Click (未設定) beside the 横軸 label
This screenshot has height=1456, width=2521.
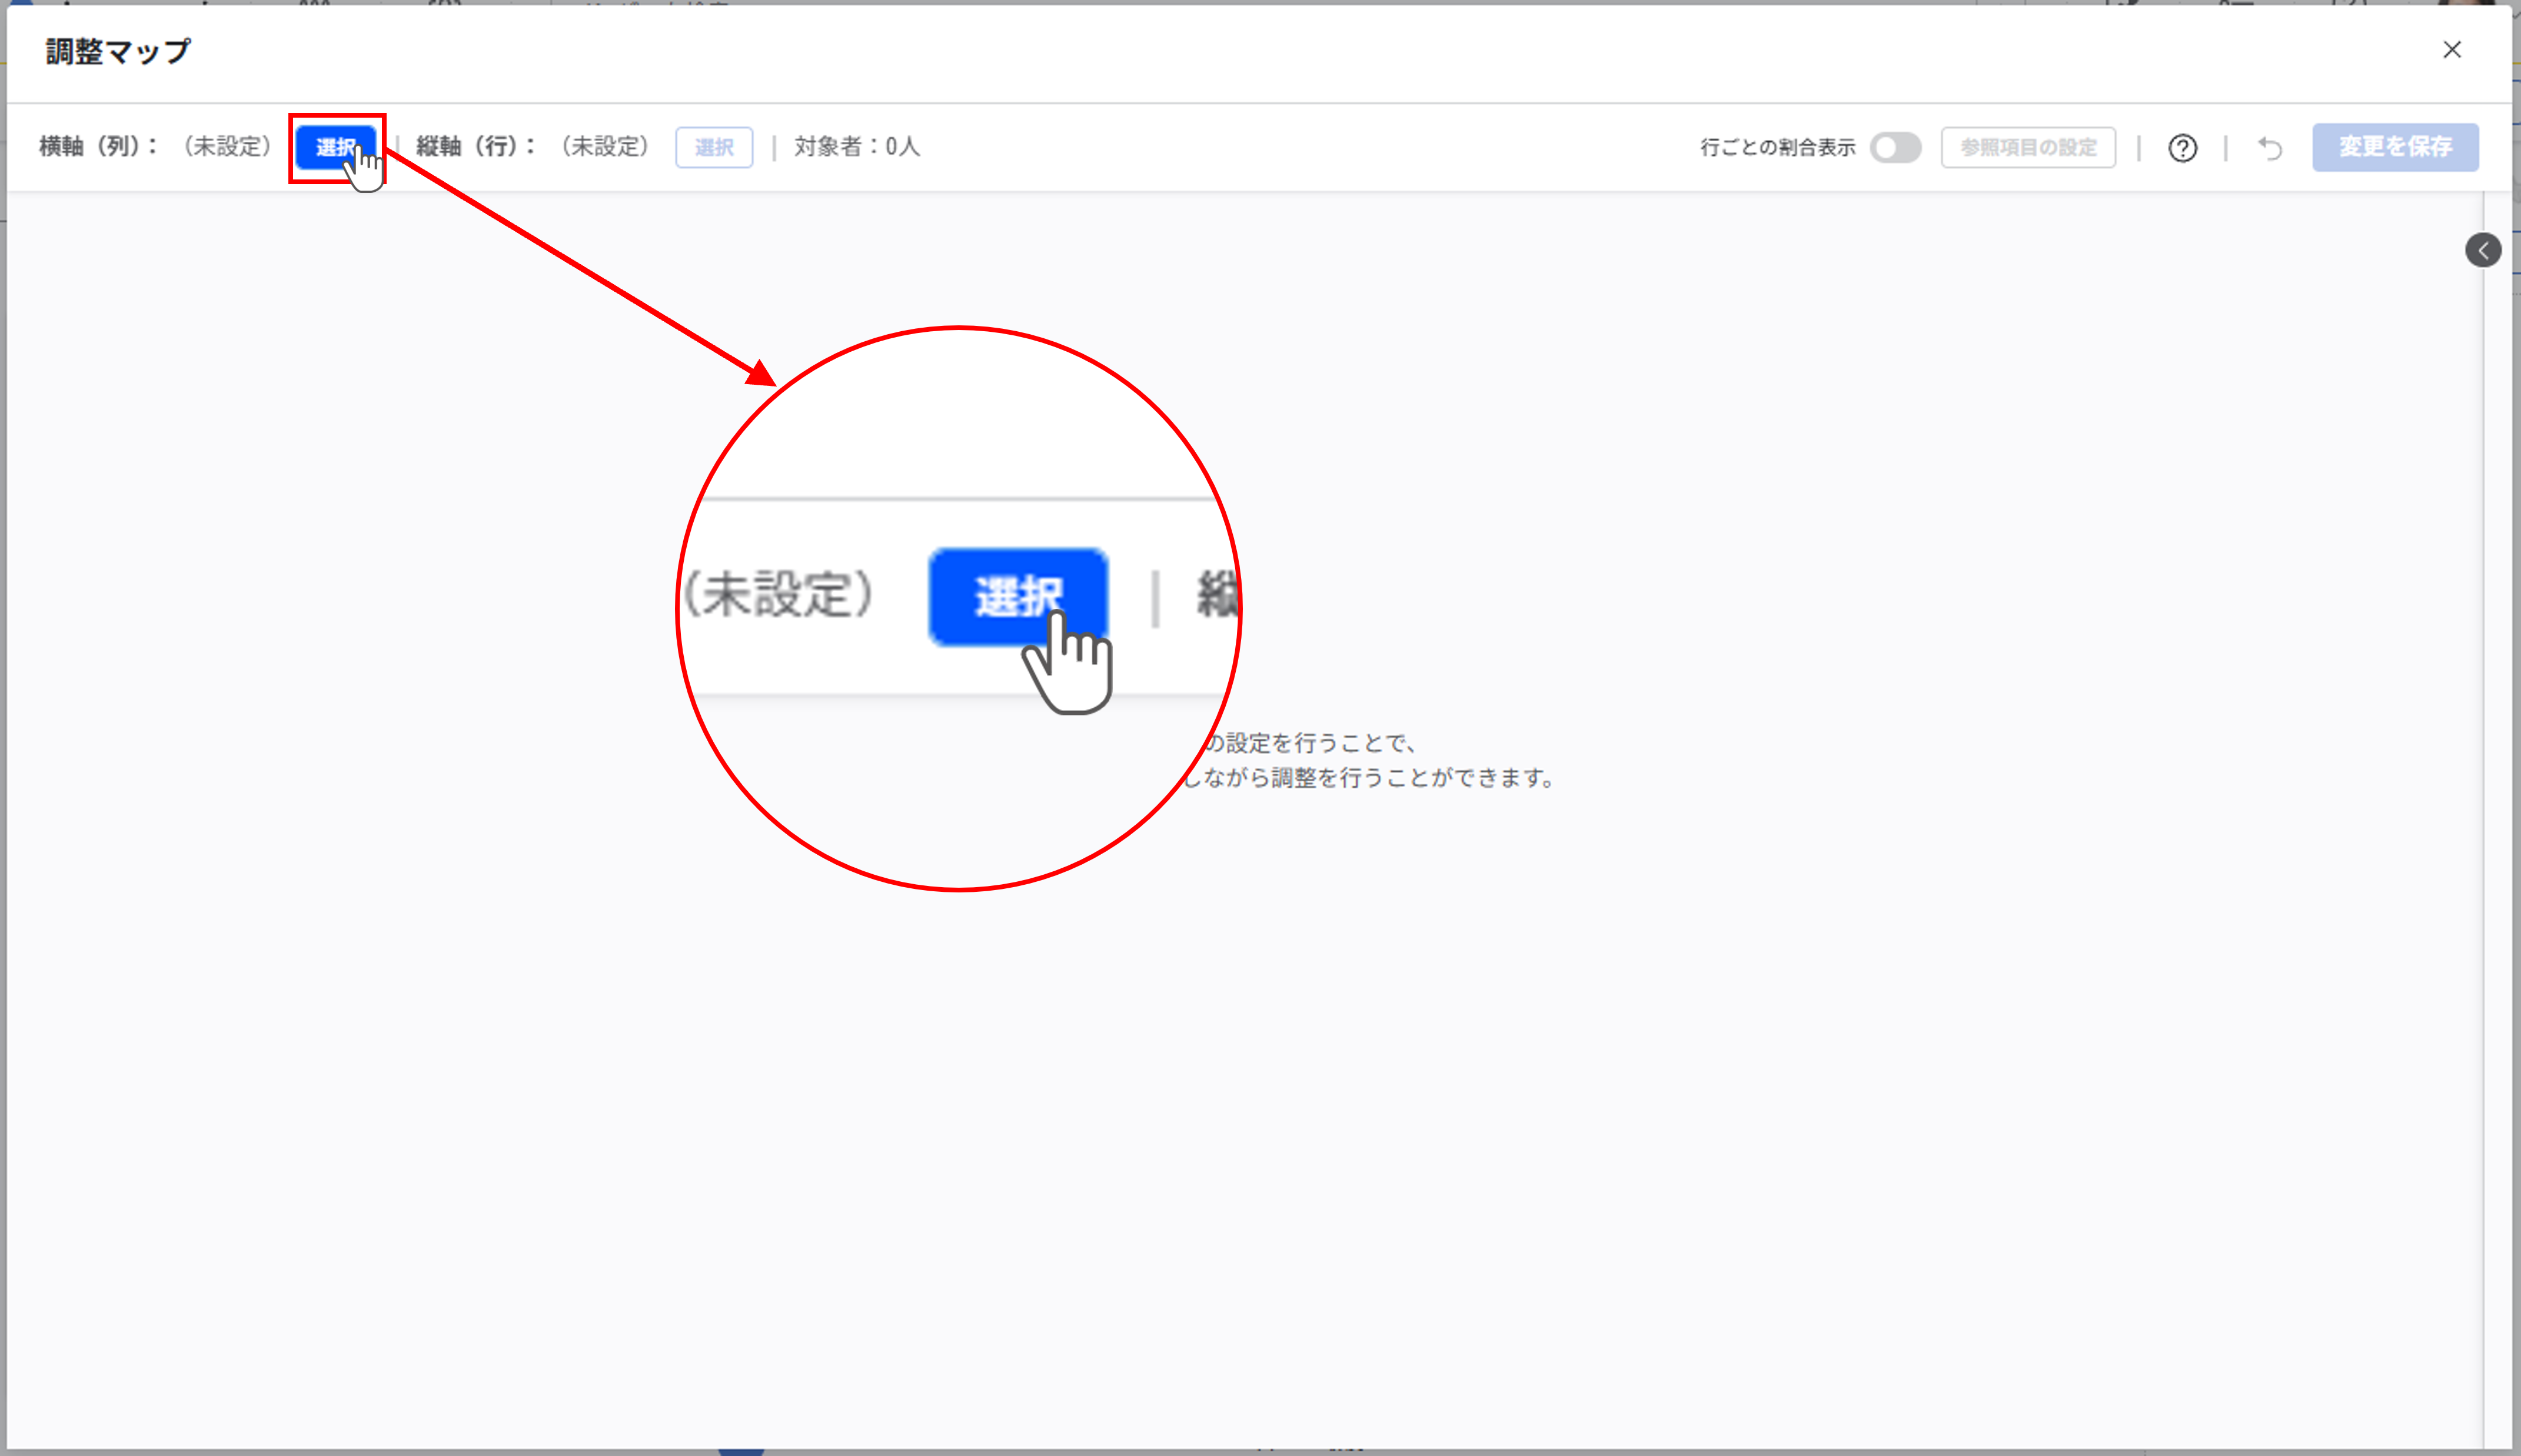(228, 147)
